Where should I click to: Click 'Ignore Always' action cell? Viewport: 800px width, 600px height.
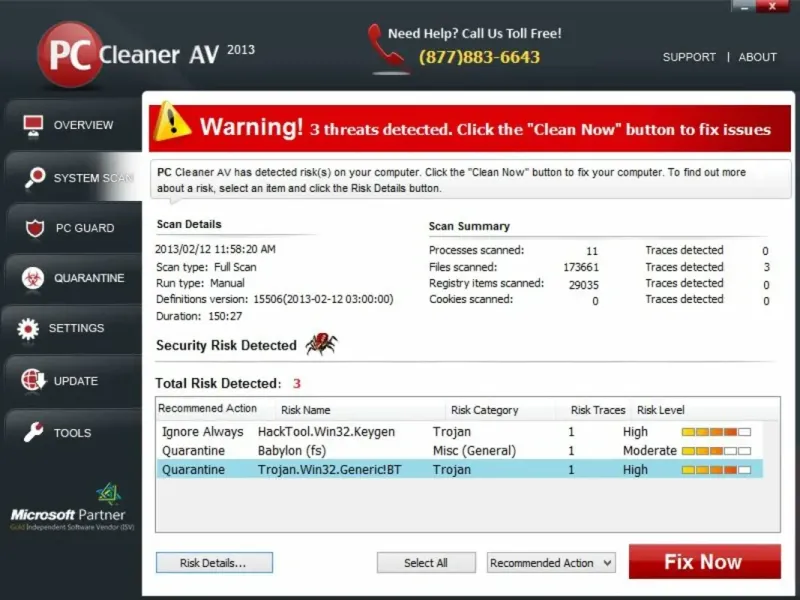click(203, 432)
